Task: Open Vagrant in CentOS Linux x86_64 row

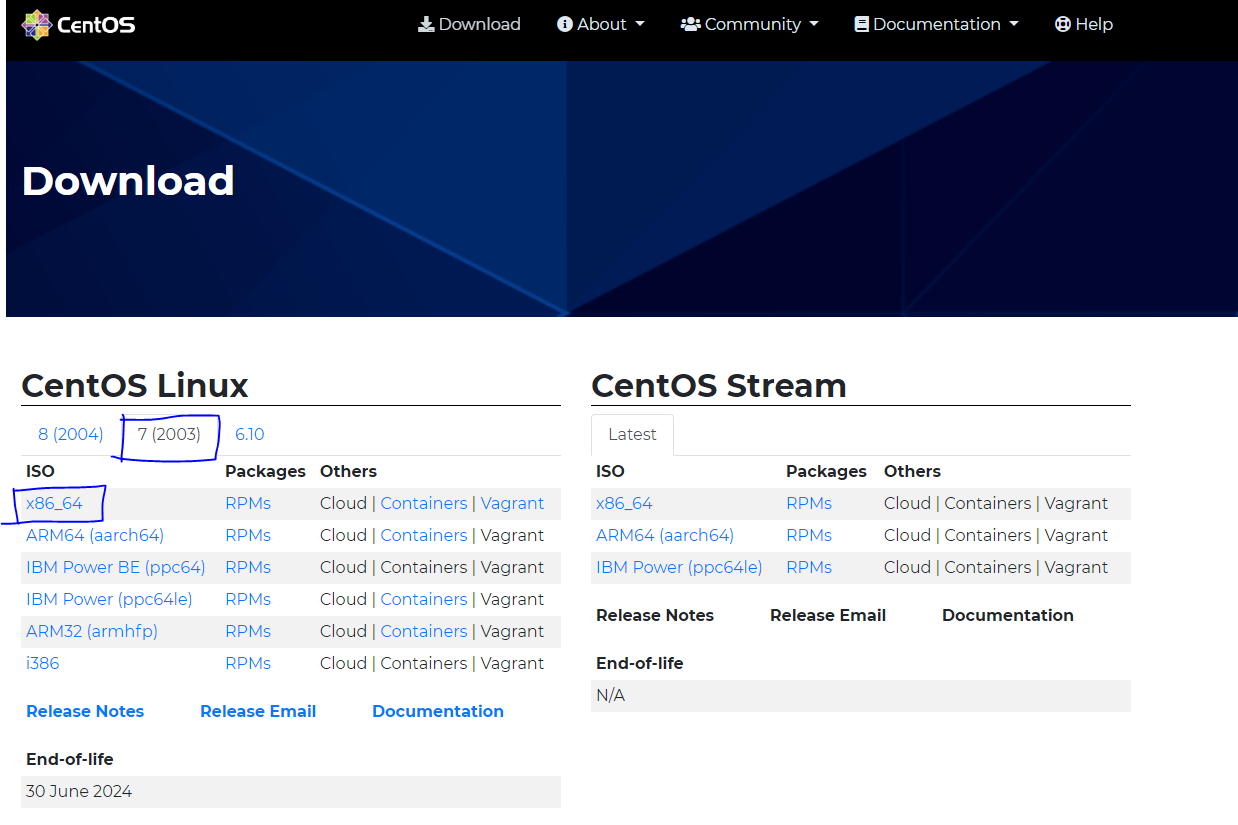Action: 513,503
